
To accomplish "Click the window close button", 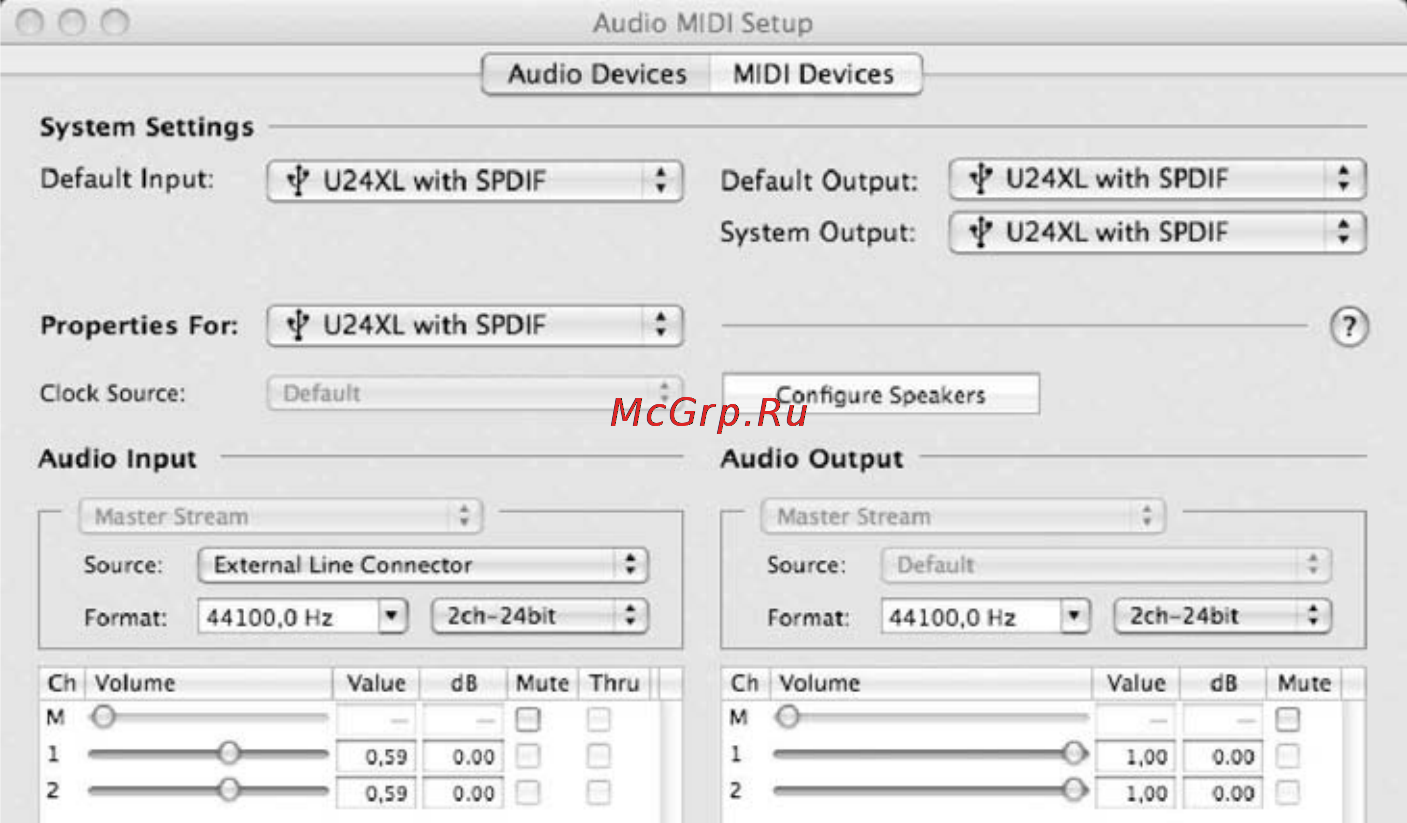I will coord(30,22).
